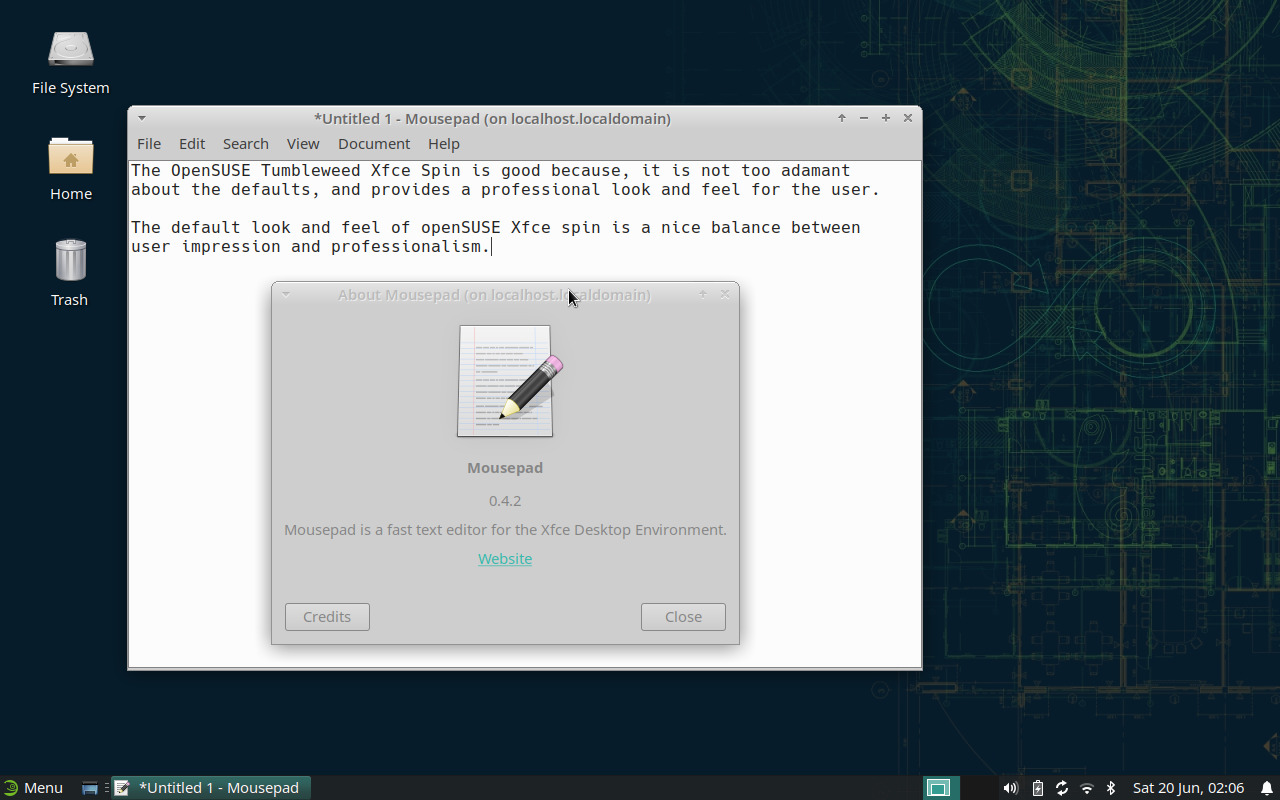Image resolution: width=1280 pixels, height=800 pixels.
Task: Open the Search menu in Mousepad
Action: 245,143
